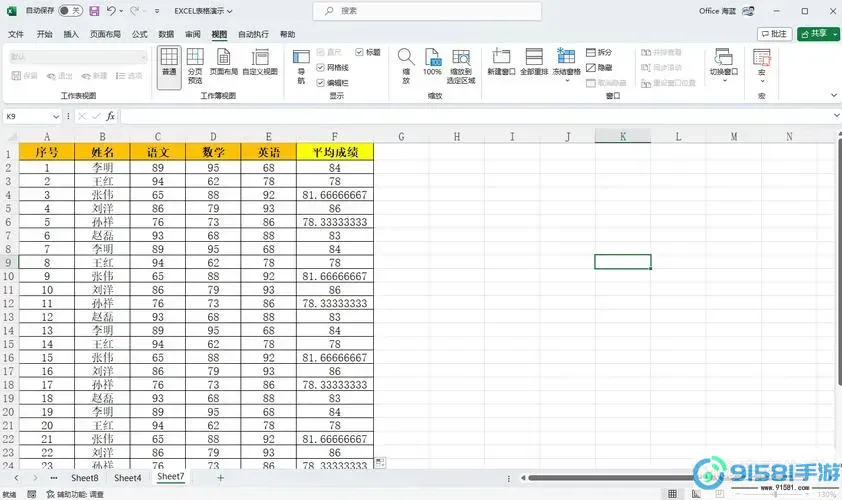Open the 文件 File tab
The width and height of the screenshot is (842, 500).
point(16,34)
